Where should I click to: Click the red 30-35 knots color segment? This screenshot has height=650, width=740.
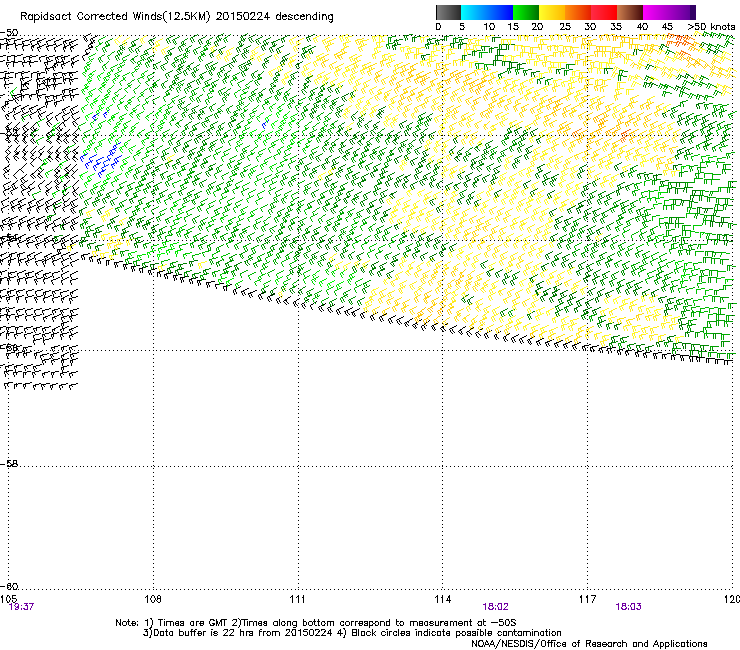point(604,12)
